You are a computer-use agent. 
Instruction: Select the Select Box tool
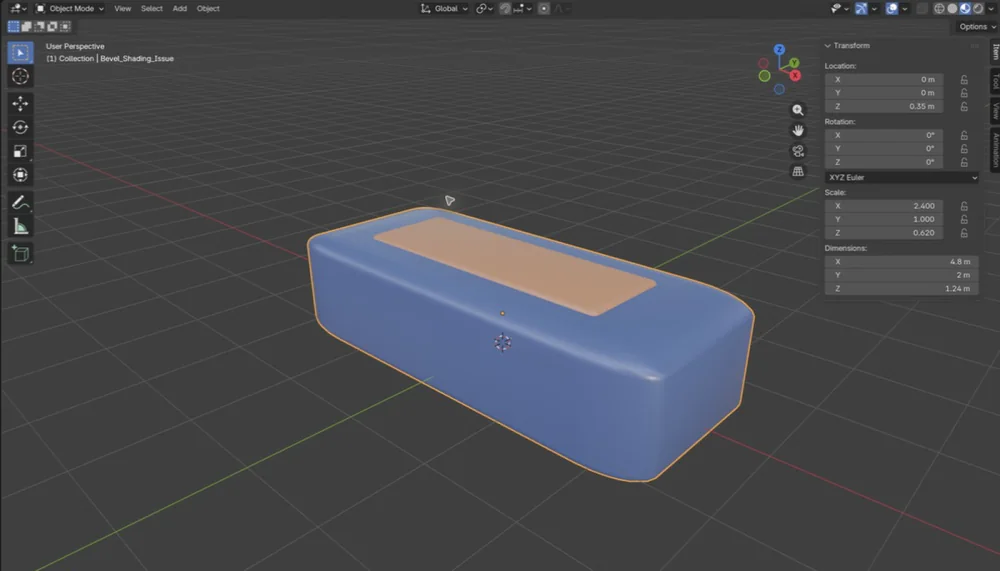point(20,52)
